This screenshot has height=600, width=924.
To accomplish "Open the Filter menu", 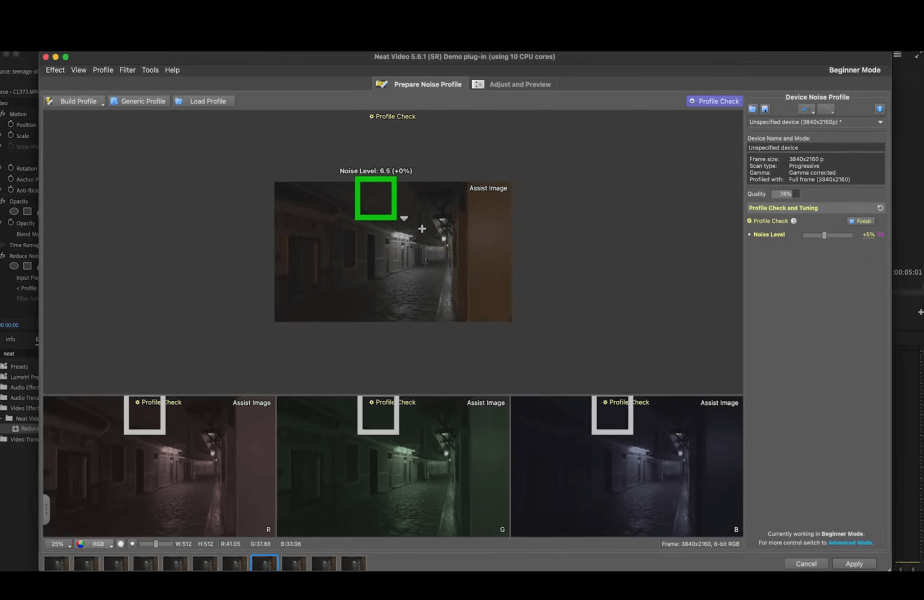I will point(127,70).
